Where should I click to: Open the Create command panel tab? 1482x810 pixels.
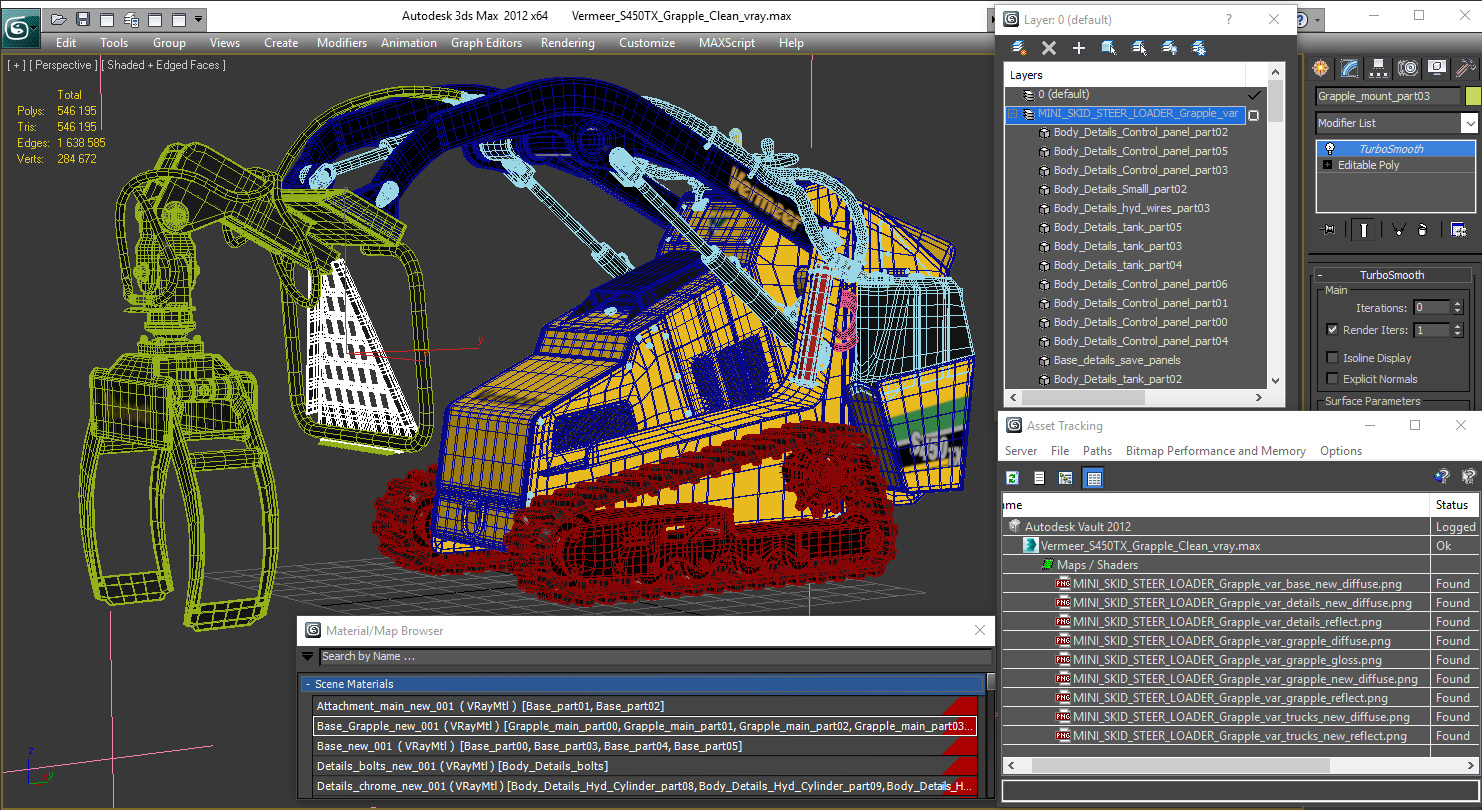coord(1321,68)
